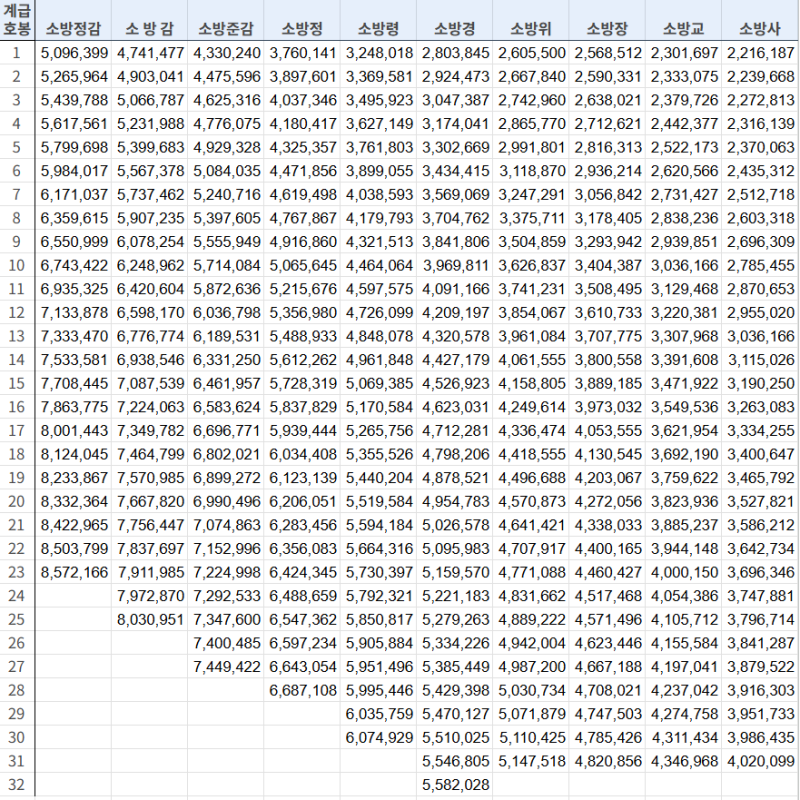Select the 소방경 column header
The image size is (800, 800).
[455, 20]
